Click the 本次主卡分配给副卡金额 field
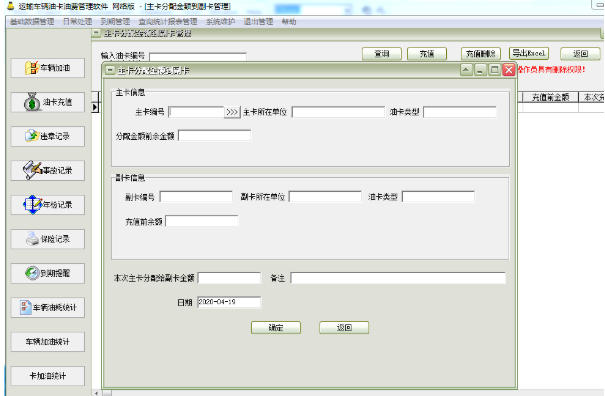The width and height of the screenshot is (605, 396). point(229,278)
